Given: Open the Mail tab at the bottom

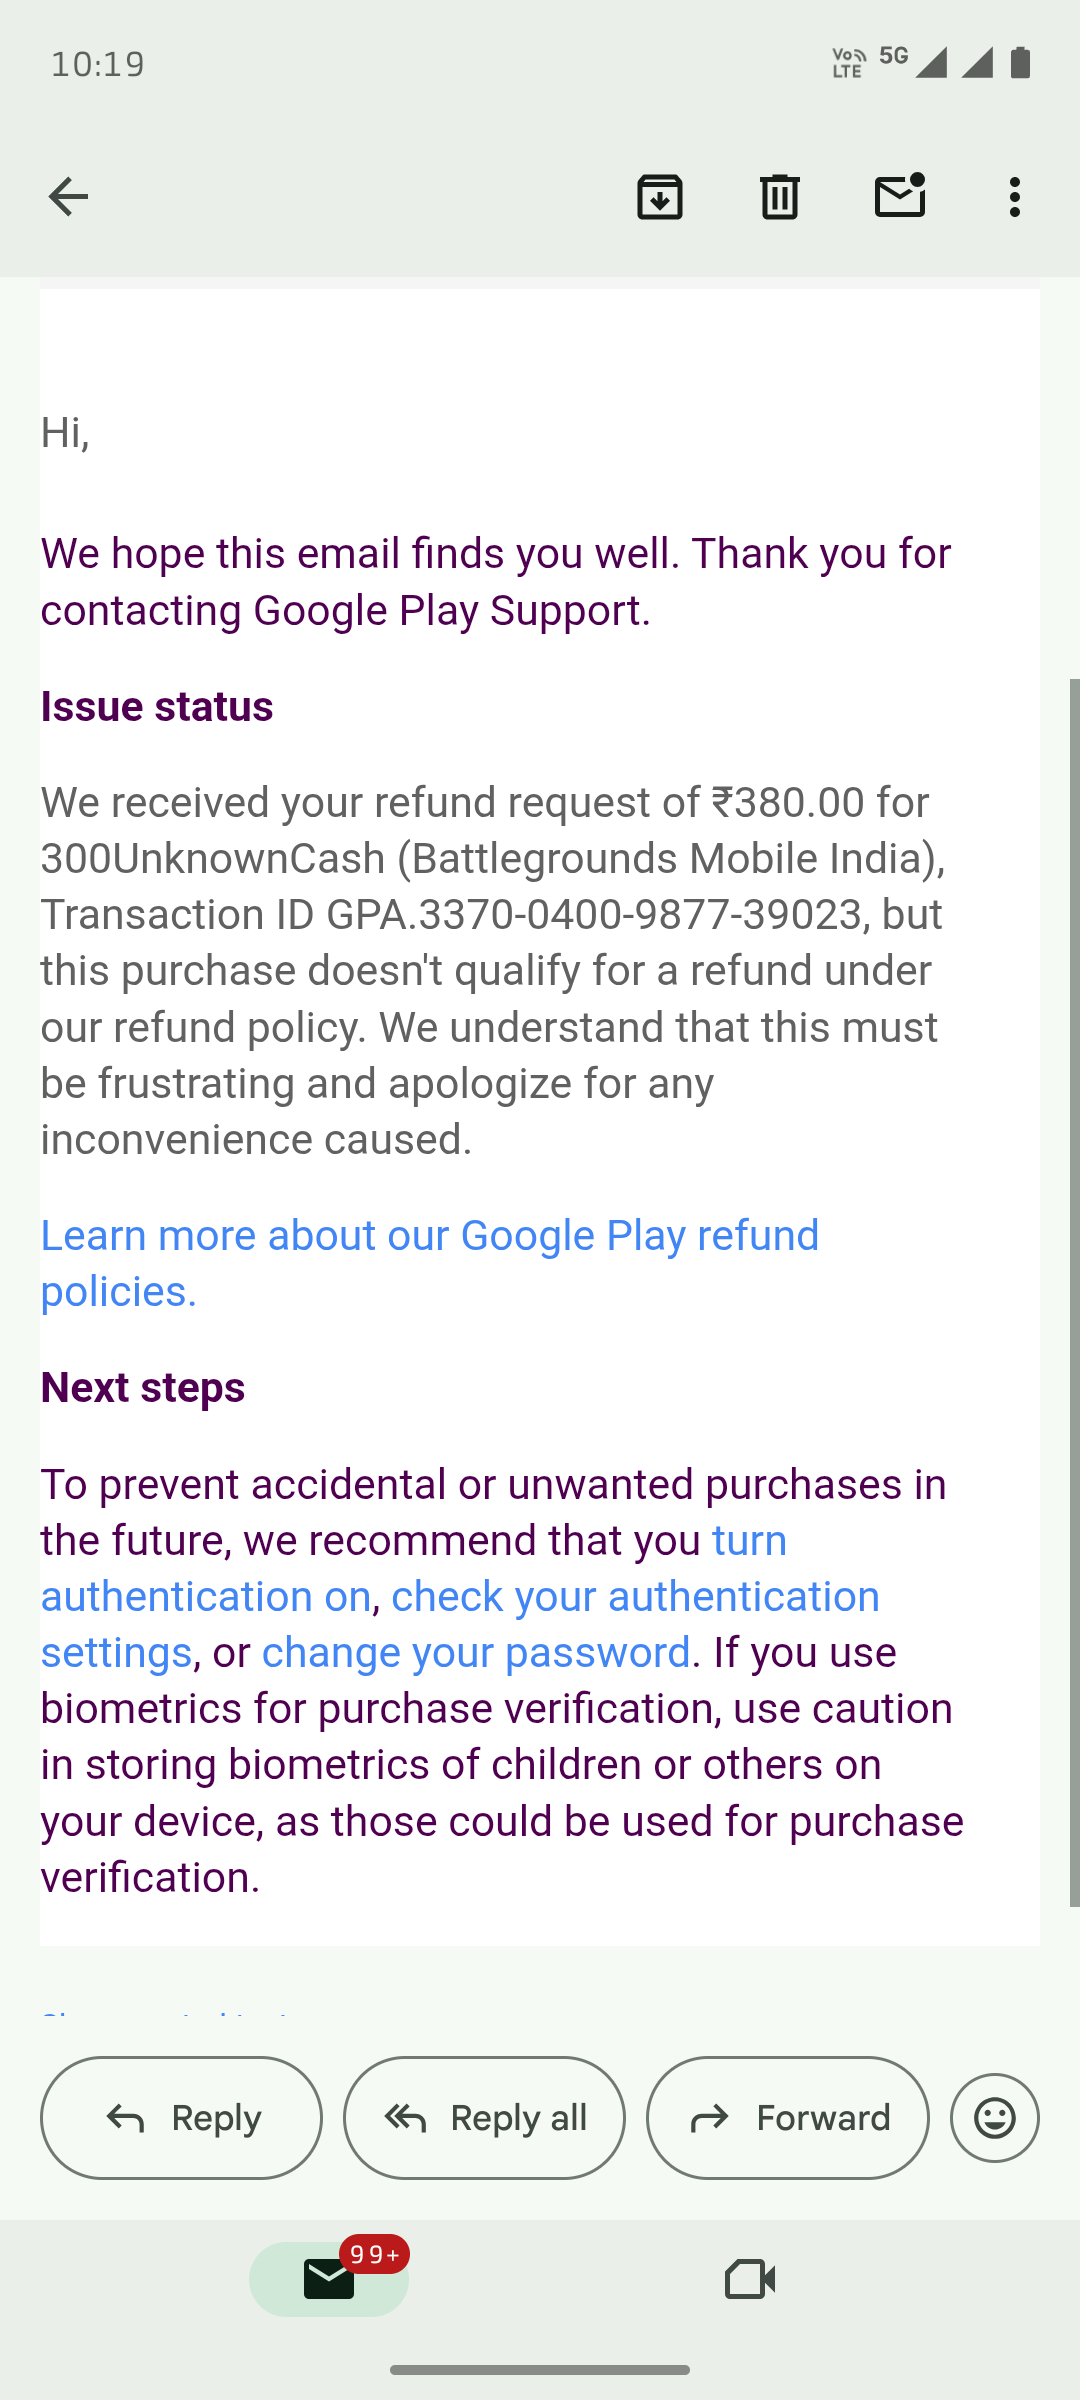Looking at the screenshot, I should point(329,2279).
